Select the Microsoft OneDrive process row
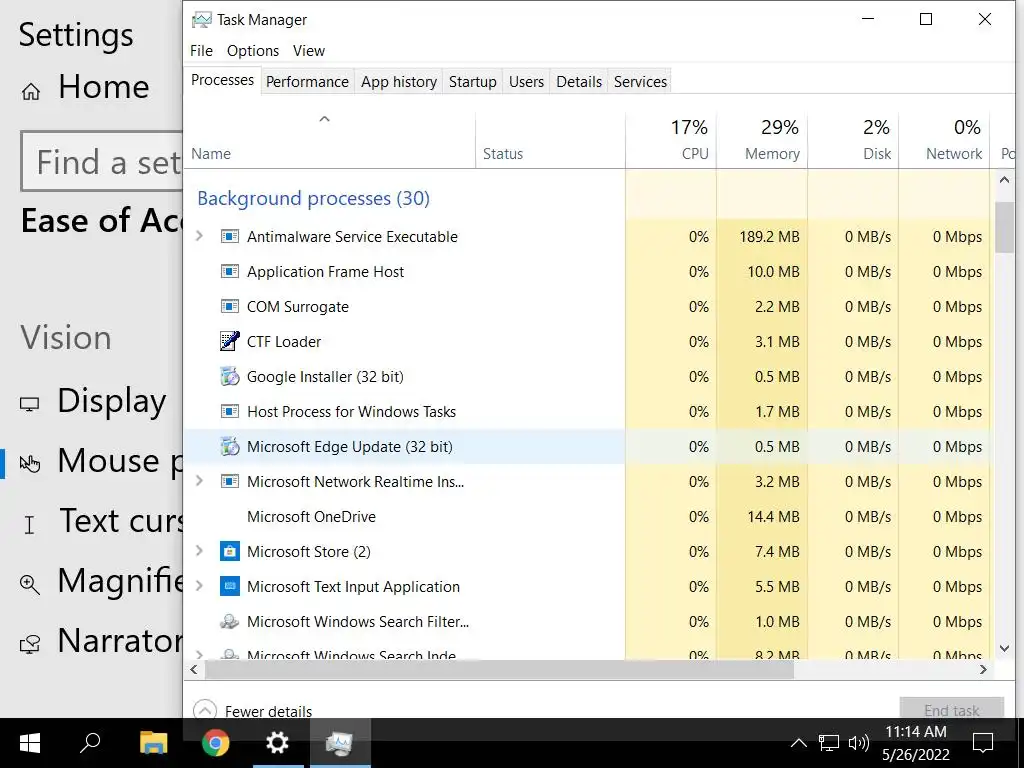The image size is (1024, 768). (x=587, y=517)
